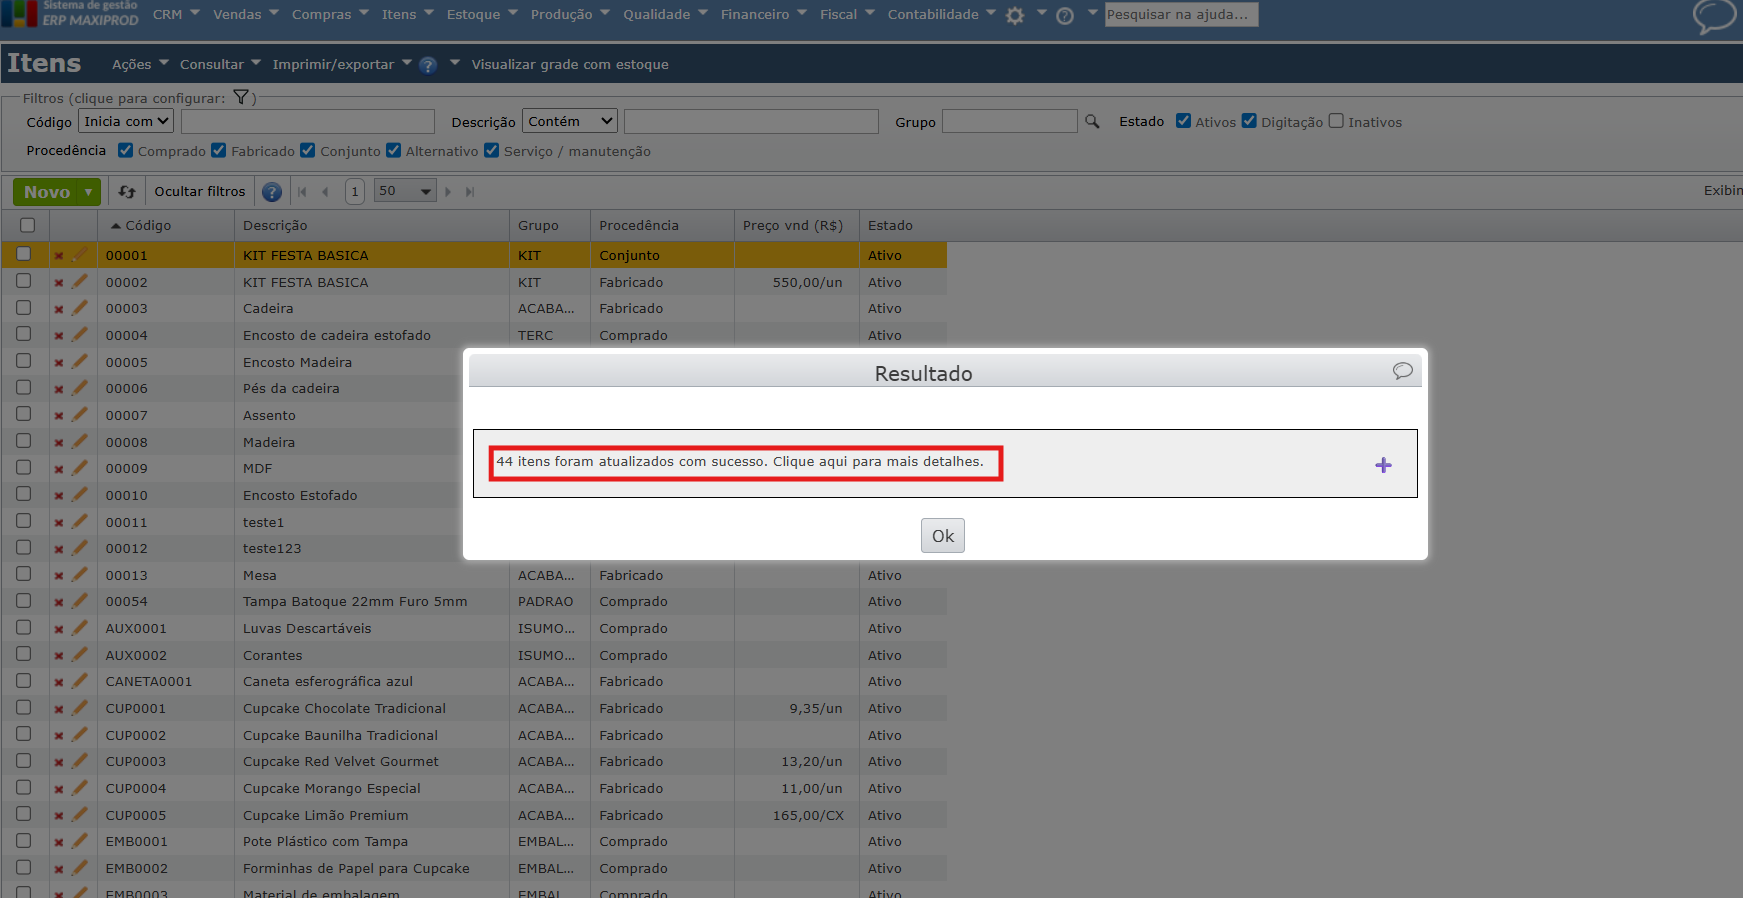Edit item CANETA0001 with the pencil
1743x898 pixels.
click(x=80, y=681)
